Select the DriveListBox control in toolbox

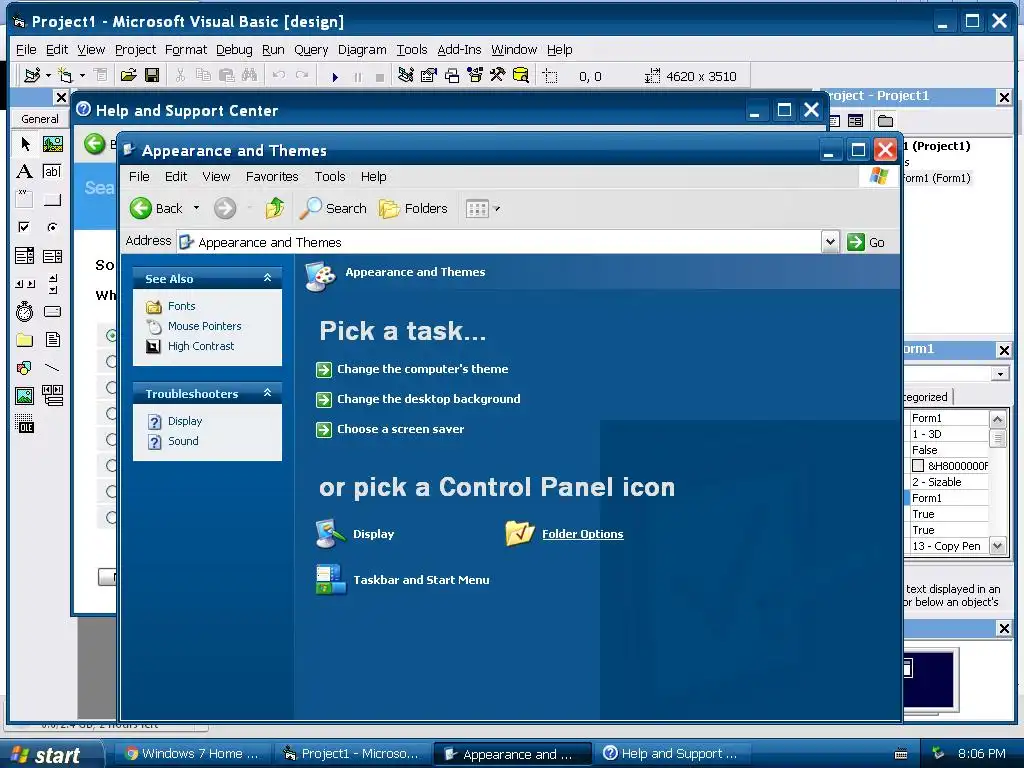click(52, 312)
